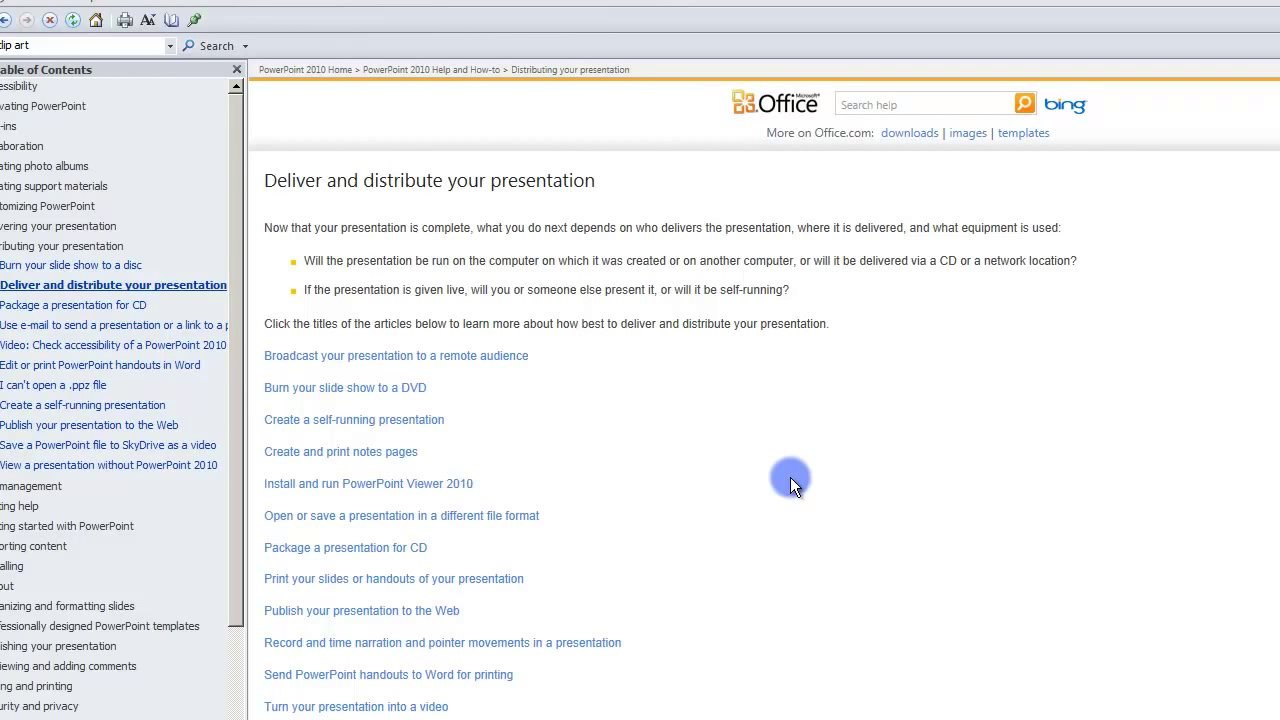Open the 'Create a self-running presentation' article link

click(x=354, y=420)
